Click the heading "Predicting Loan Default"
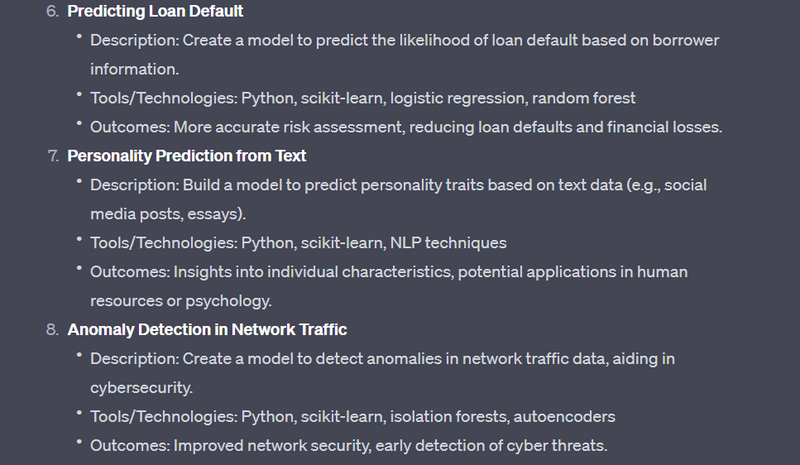This screenshot has height=465, width=800. 155,11
